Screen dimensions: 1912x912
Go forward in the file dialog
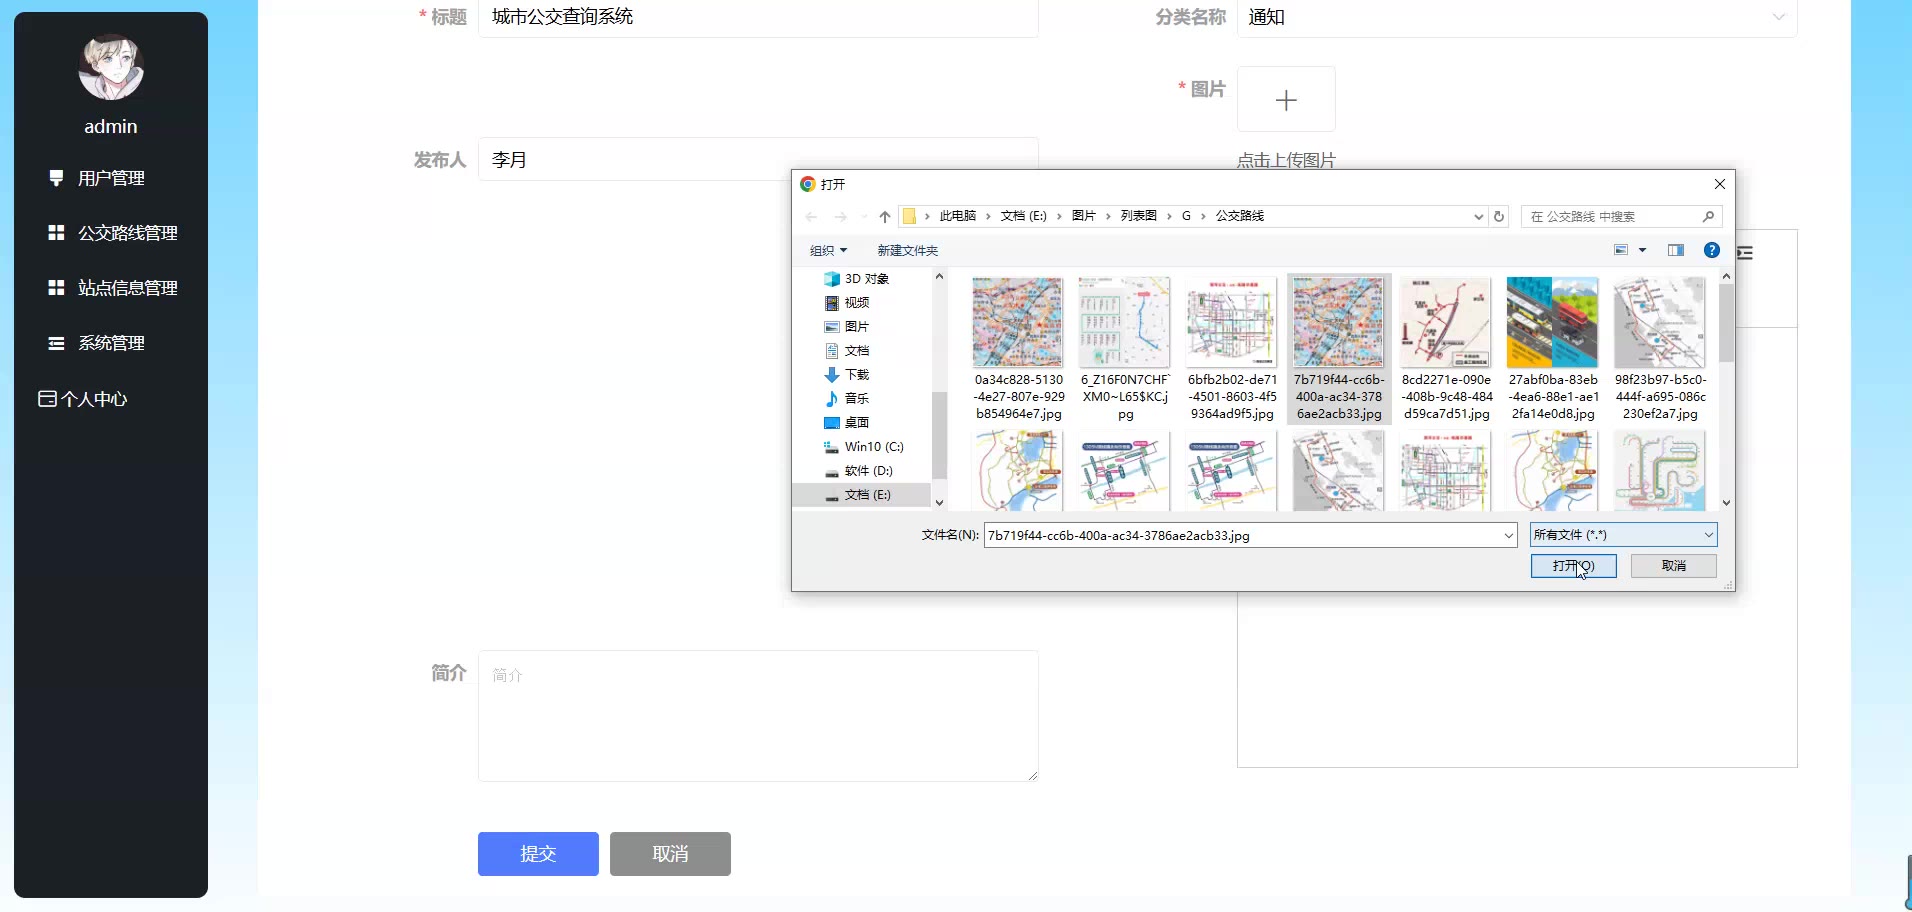pos(840,216)
